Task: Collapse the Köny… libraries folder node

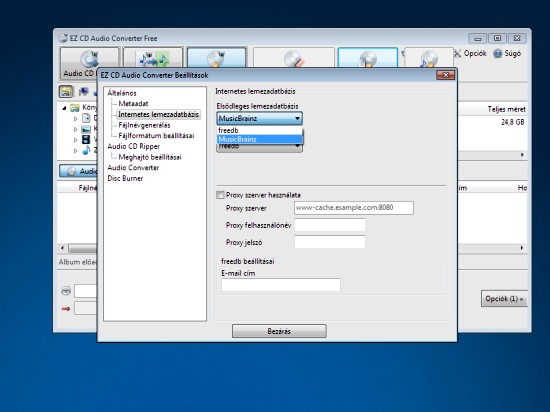Action: 64,108
